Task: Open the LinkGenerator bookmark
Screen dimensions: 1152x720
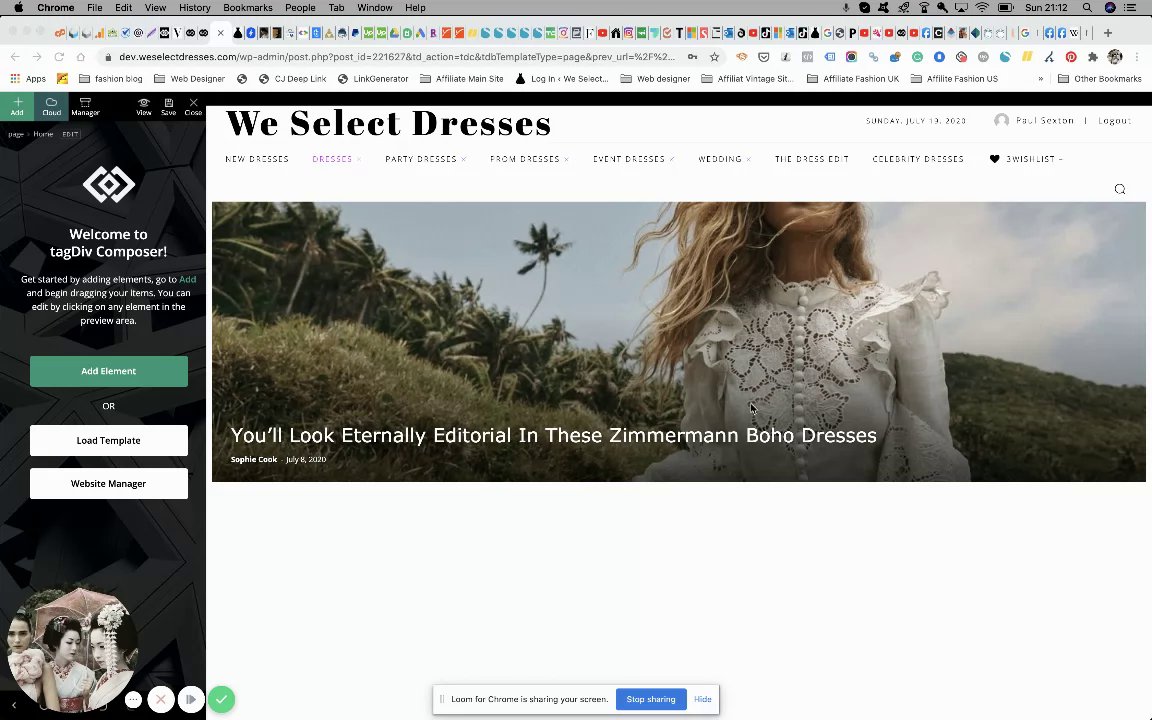Action: pyautogui.click(x=372, y=79)
